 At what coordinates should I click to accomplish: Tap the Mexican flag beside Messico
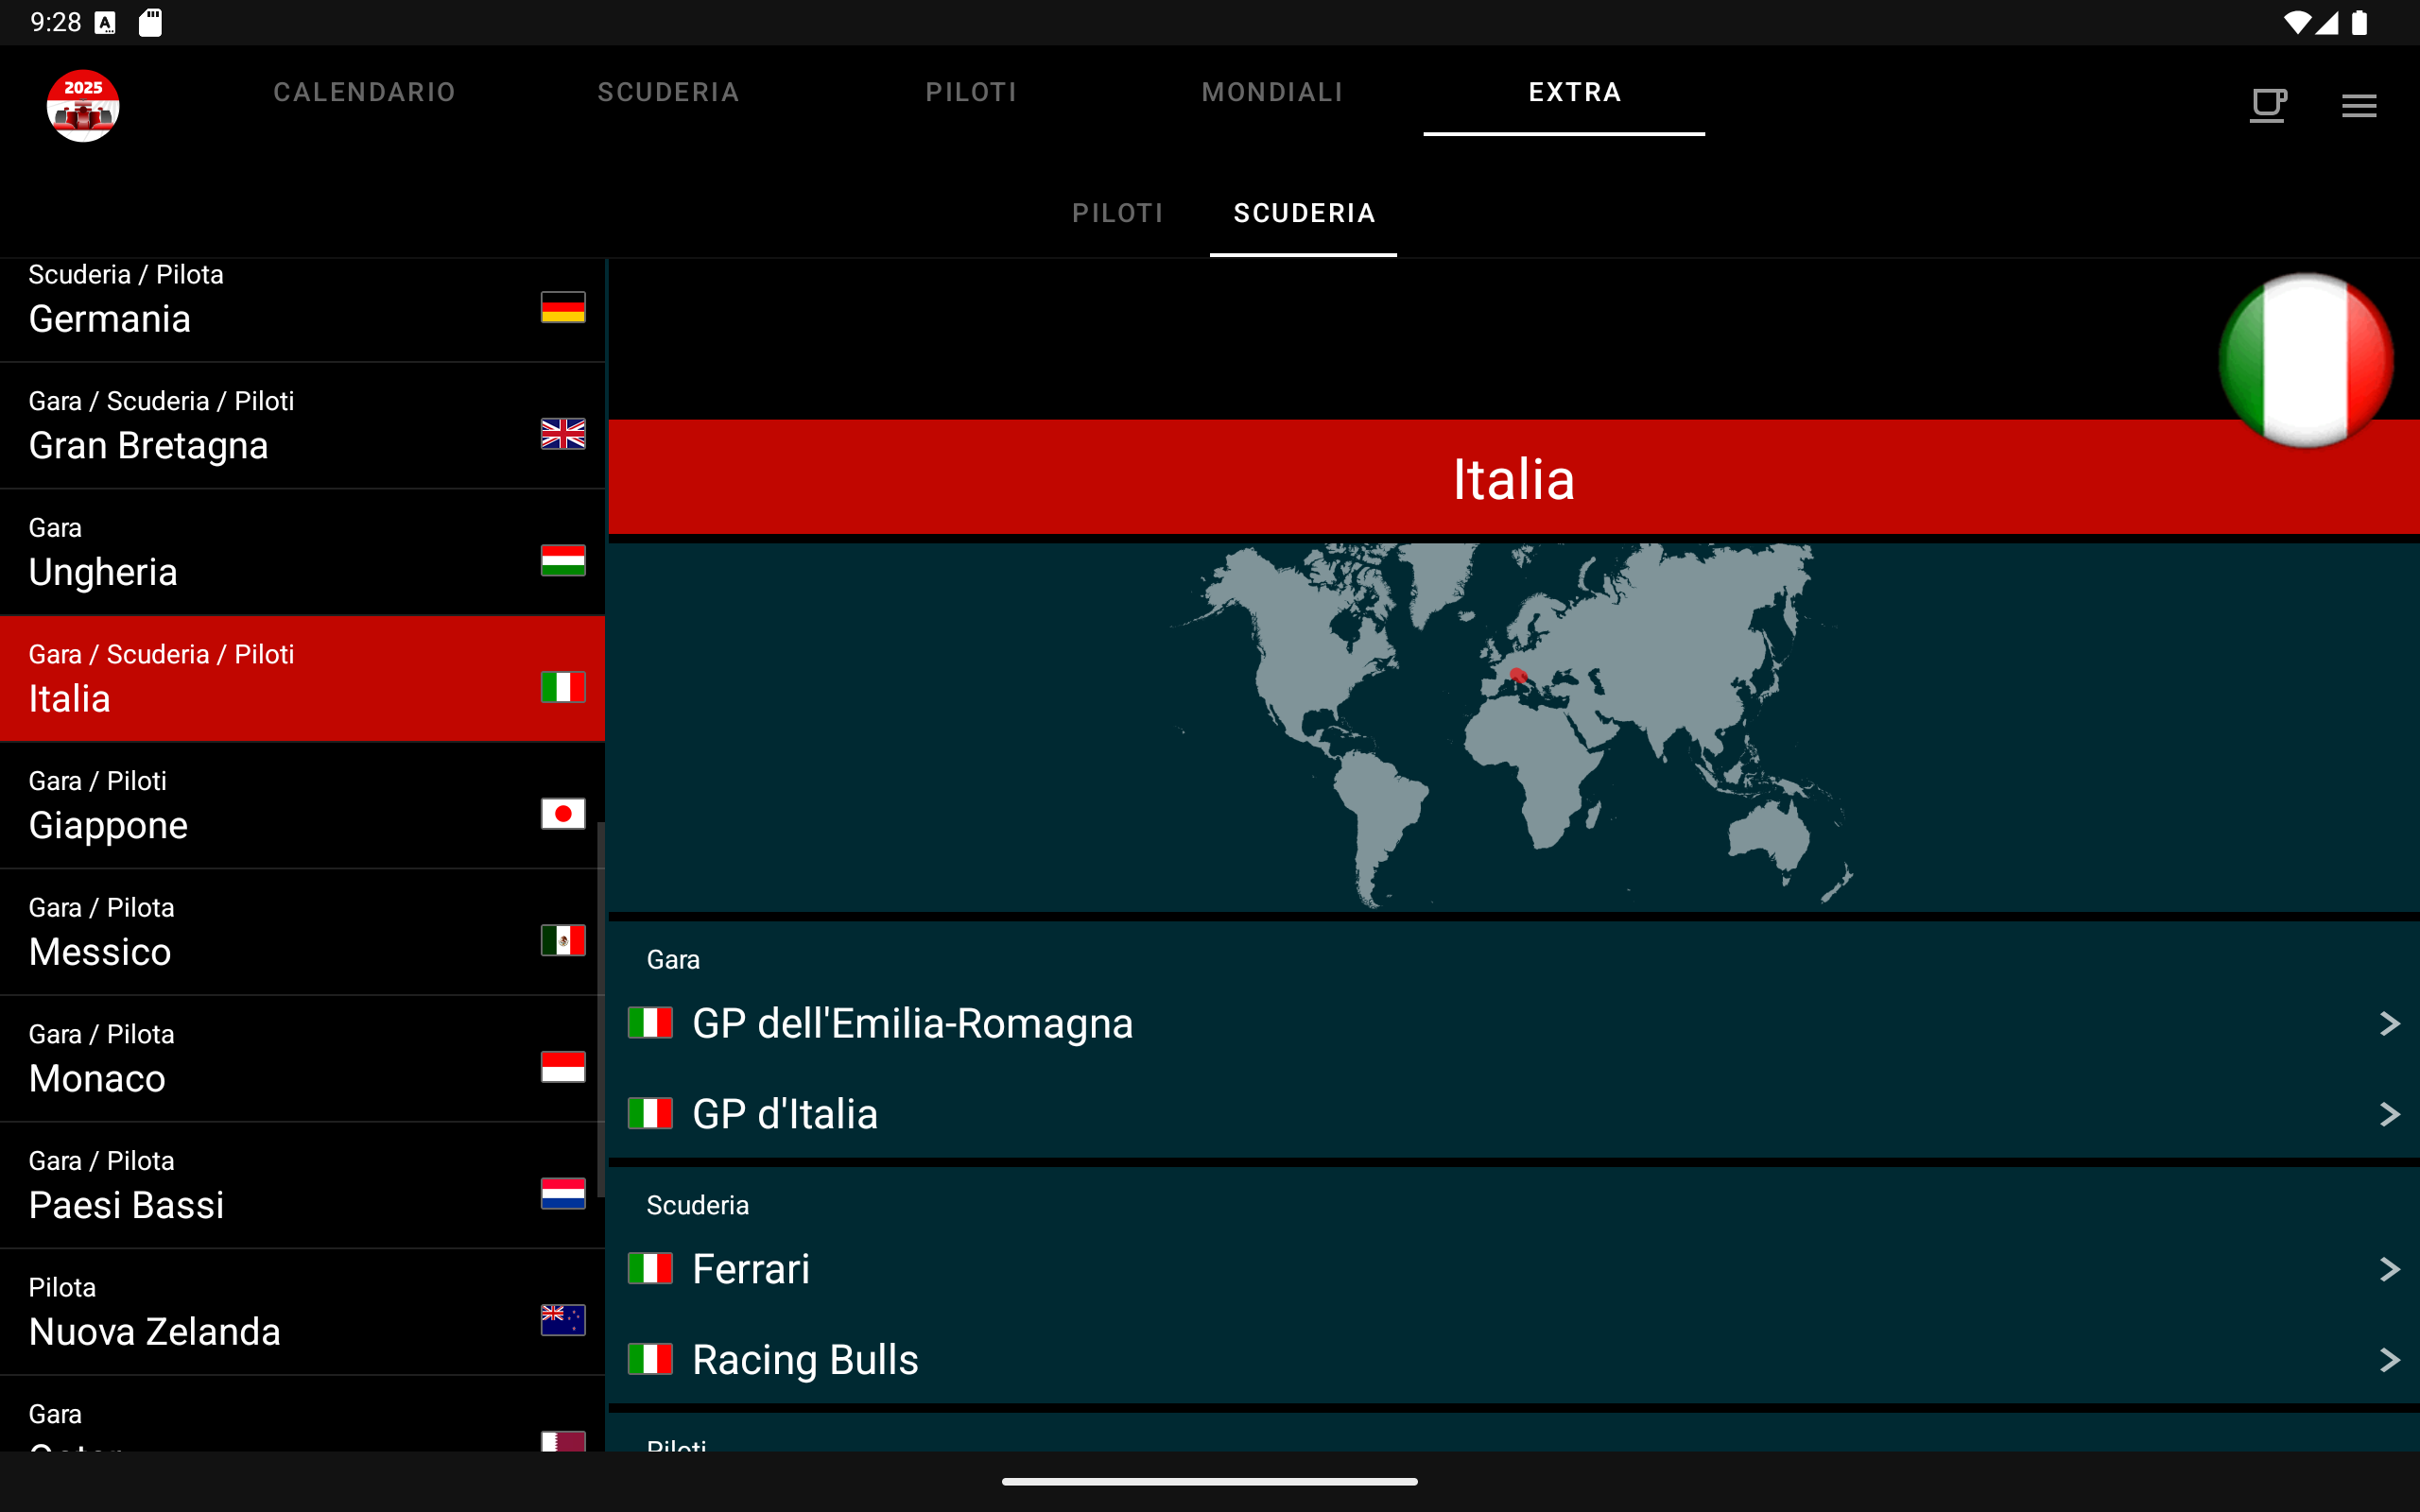point(563,940)
